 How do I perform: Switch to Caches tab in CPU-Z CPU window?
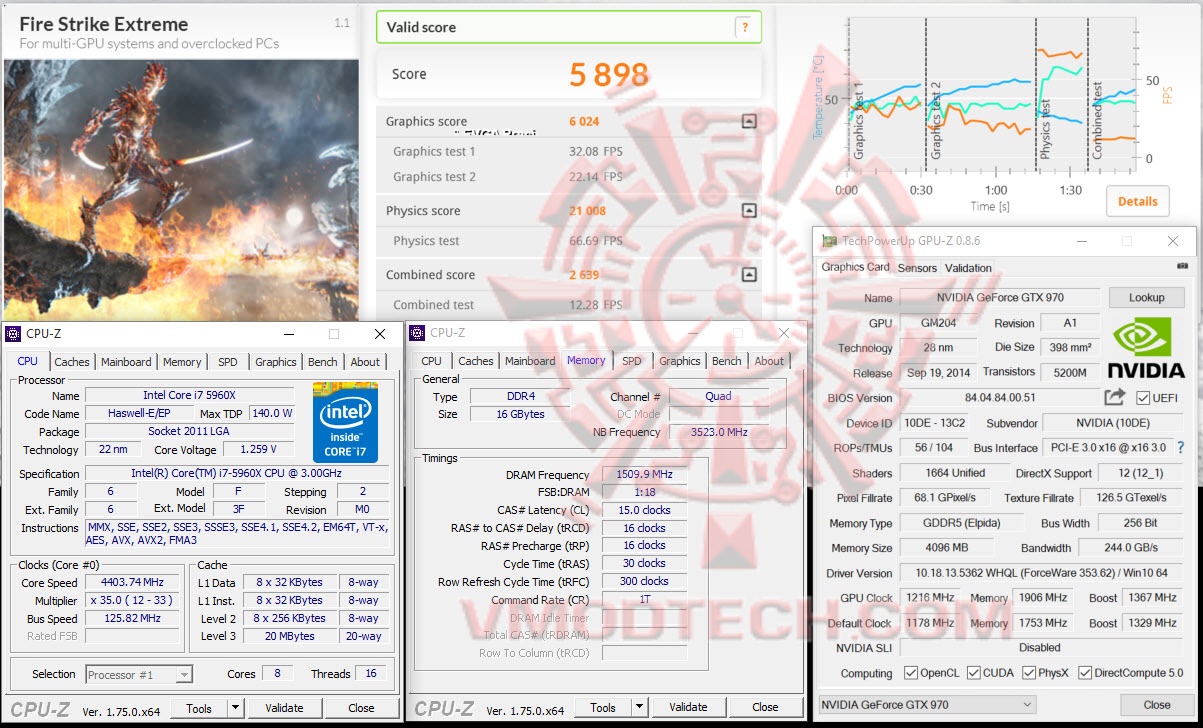[72, 362]
